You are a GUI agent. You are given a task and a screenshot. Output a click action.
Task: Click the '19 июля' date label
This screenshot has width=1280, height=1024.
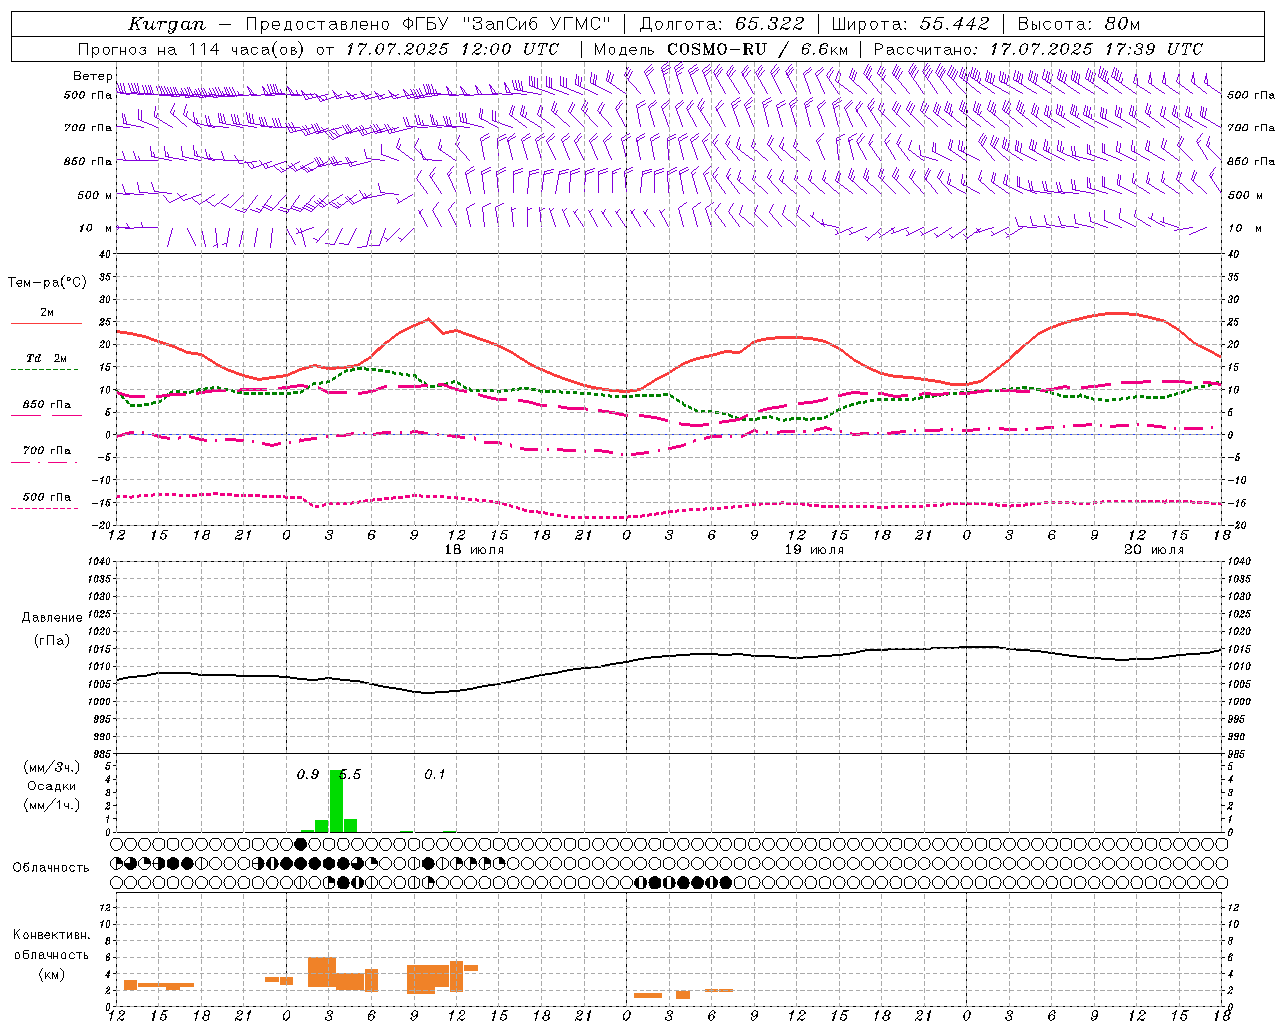point(814,550)
